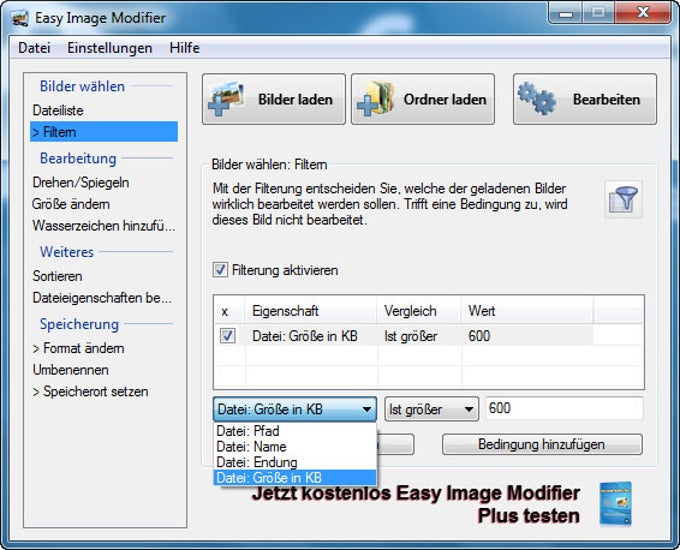
Task: Choose Datei: Endung from the list
Action: pyautogui.click(x=295, y=462)
